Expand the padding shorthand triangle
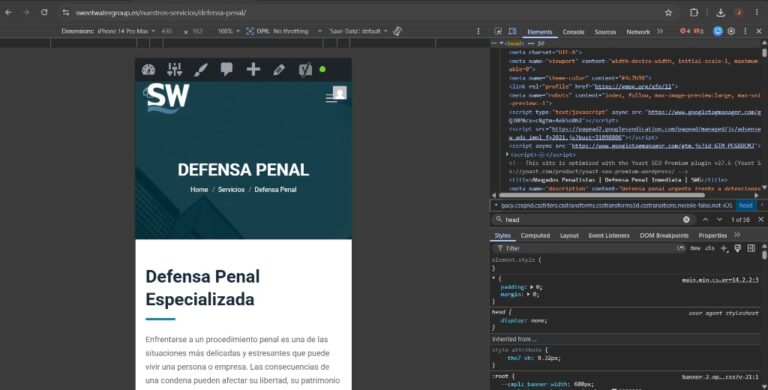 point(531,287)
